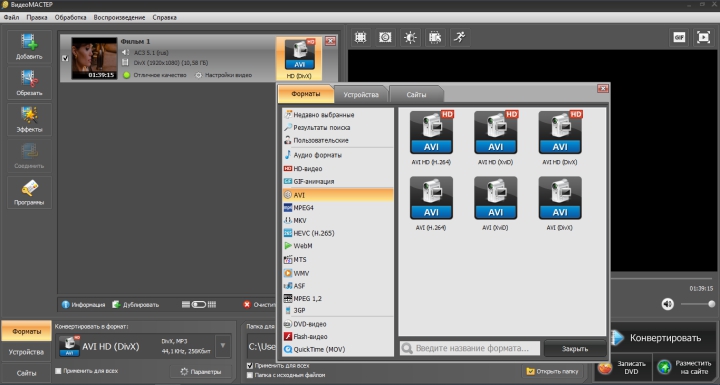The image size is (720, 385).
Task: Select the AVI (H.264) format icon
Action: [x=431, y=198]
